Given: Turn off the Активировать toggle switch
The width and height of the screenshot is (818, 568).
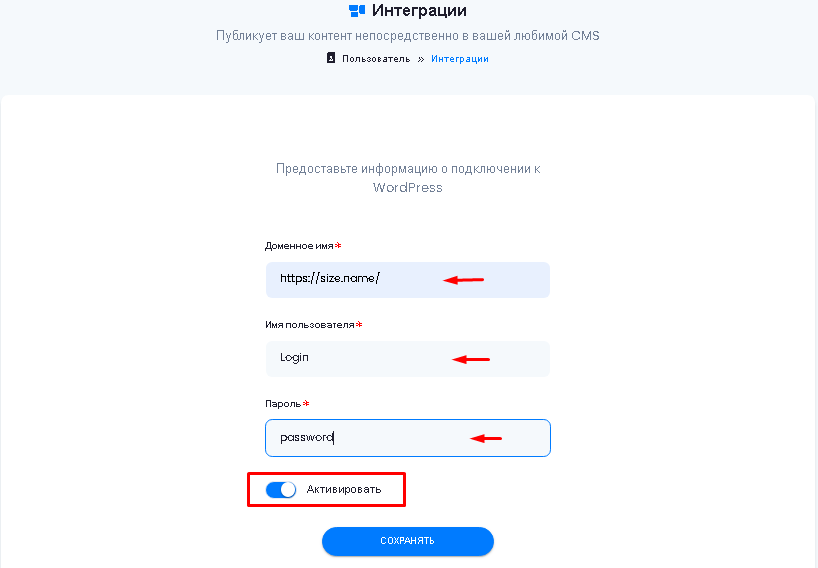Looking at the screenshot, I should 281,490.
